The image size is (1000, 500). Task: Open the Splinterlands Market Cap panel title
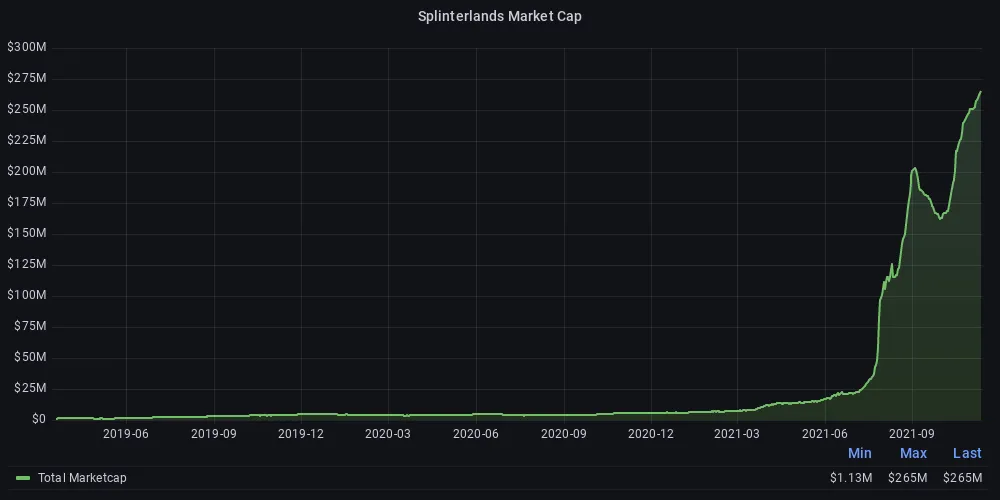499,17
